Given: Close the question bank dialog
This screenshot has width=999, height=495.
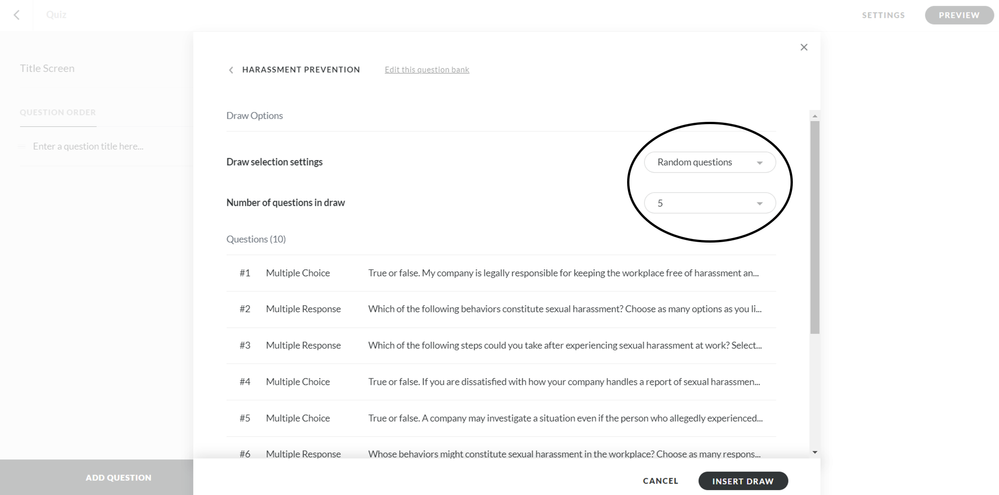Looking at the screenshot, I should coord(804,47).
